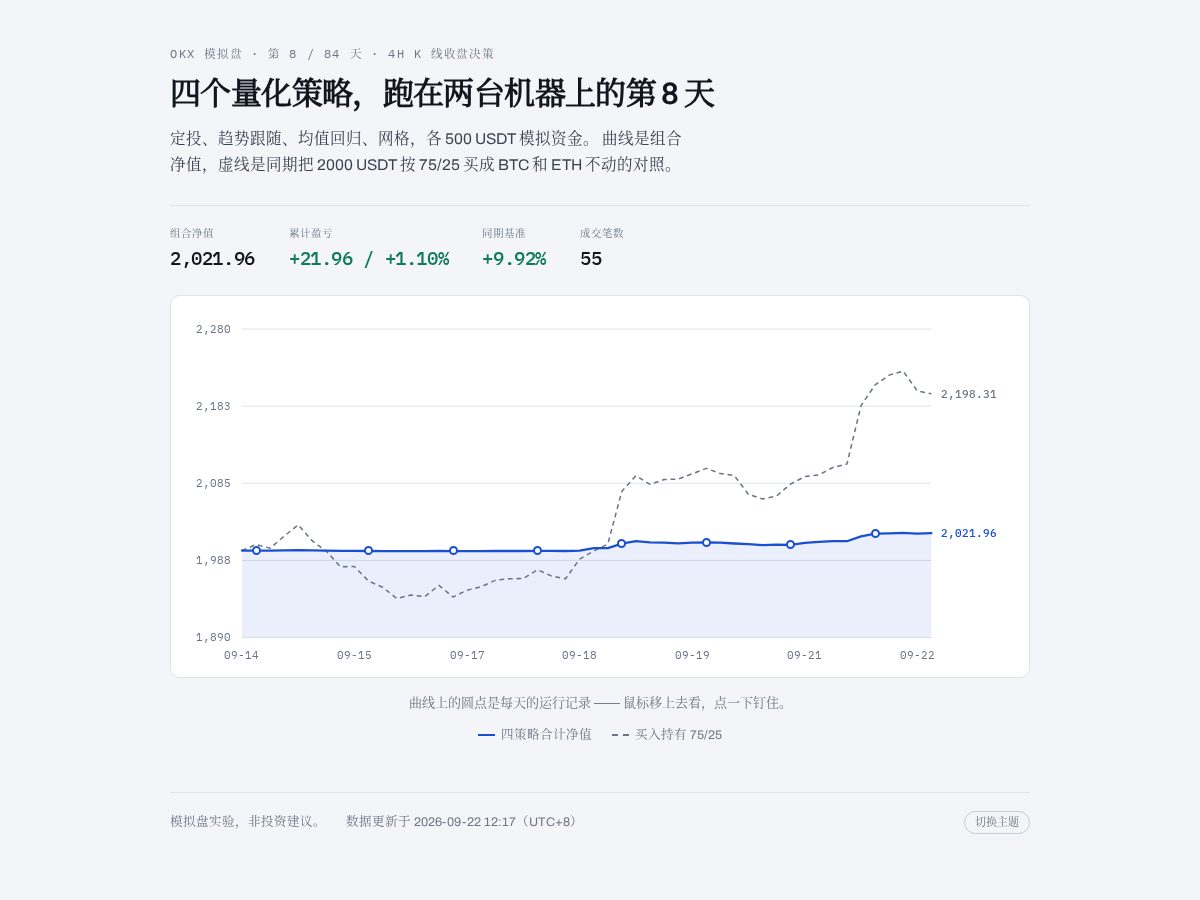This screenshot has height=900, width=1200.
Task: Select the chart marker near 09-21
Action: pos(790,545)
